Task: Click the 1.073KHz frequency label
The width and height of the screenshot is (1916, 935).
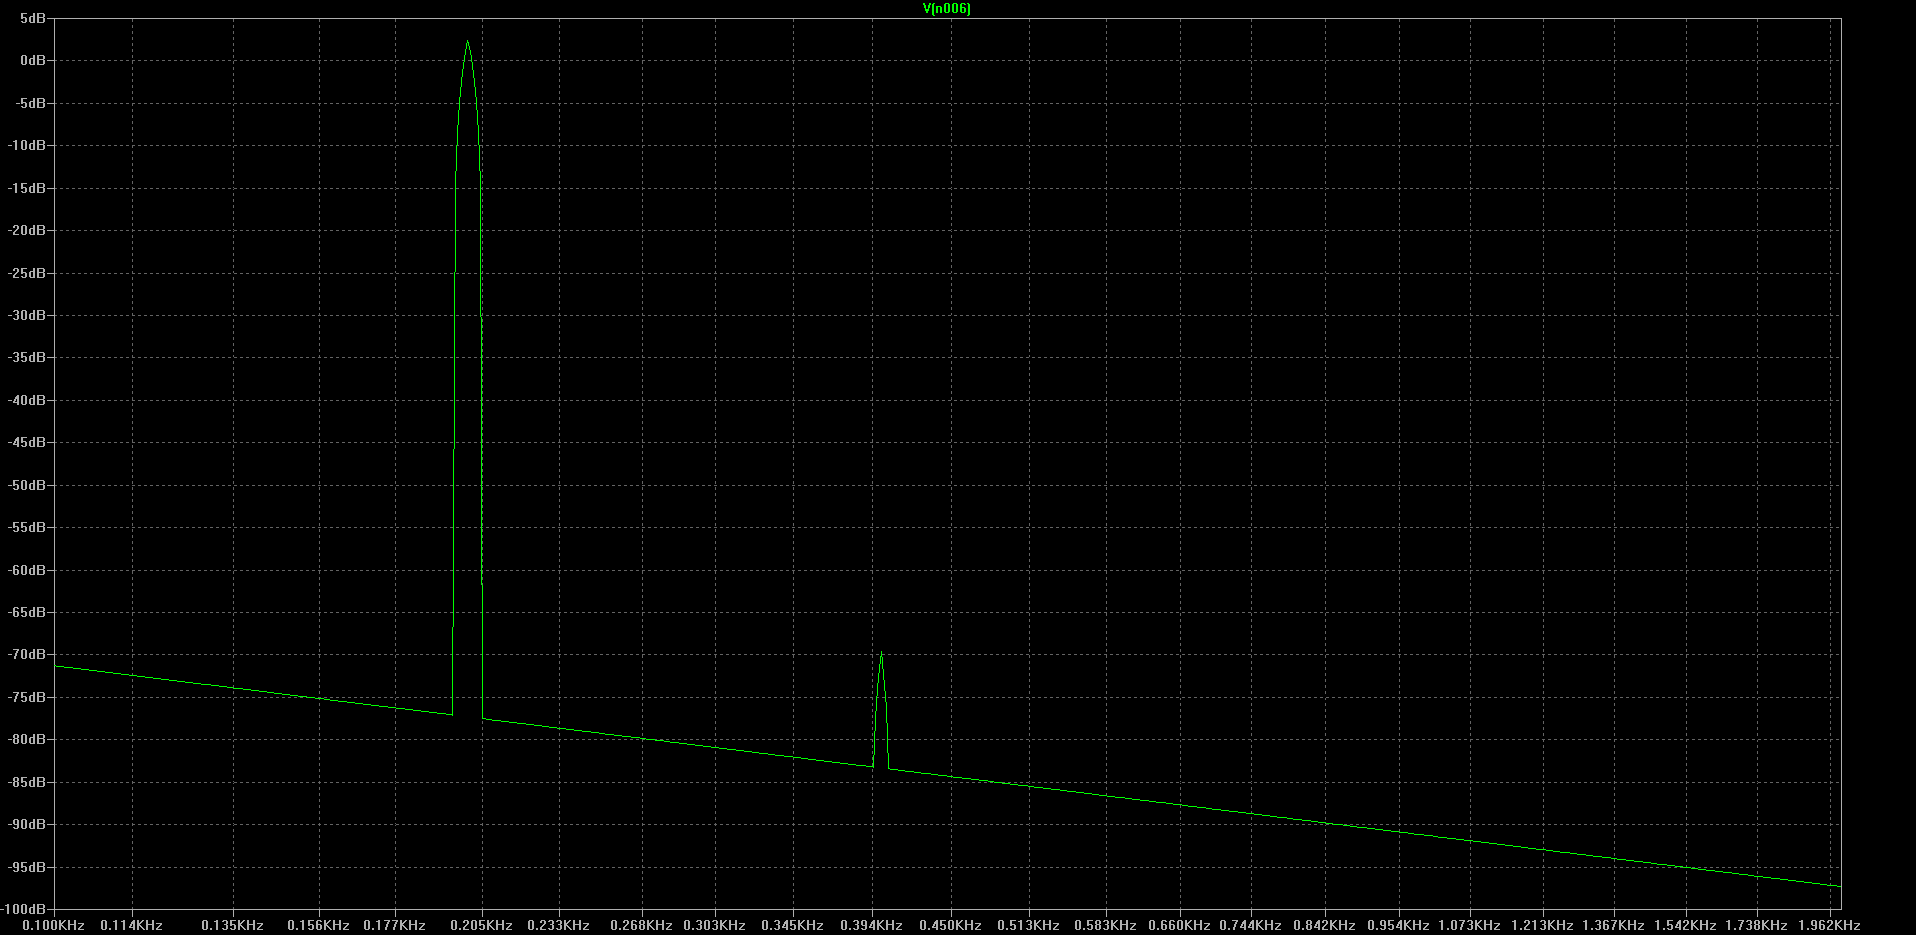Action: pyautogui.click(x=1469, y=926)
